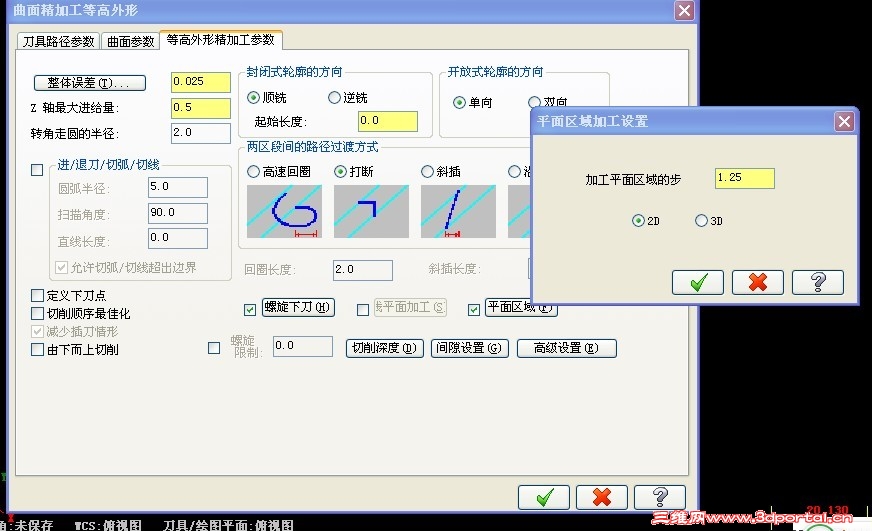Choose the 打断 transition option

coord(340,172)
